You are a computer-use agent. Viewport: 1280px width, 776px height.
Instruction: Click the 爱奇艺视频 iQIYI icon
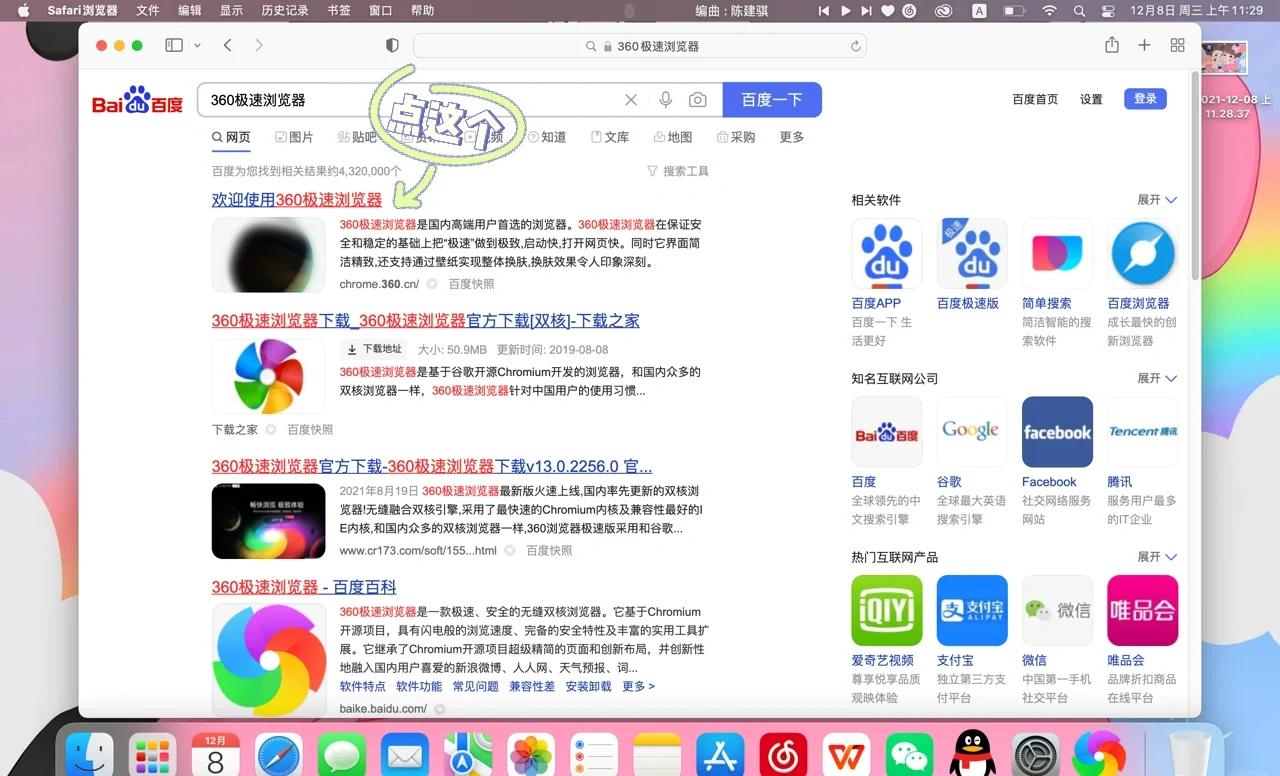[x=886, y=610]
